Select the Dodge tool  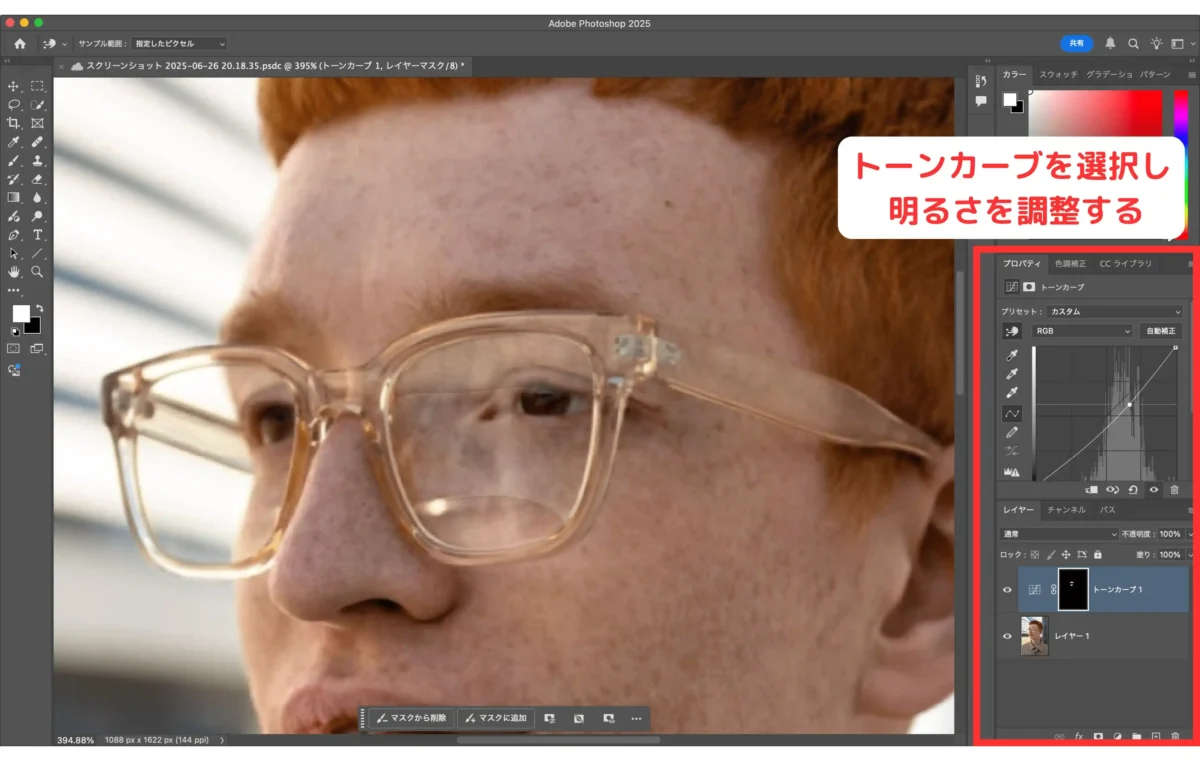pos(37,216)
